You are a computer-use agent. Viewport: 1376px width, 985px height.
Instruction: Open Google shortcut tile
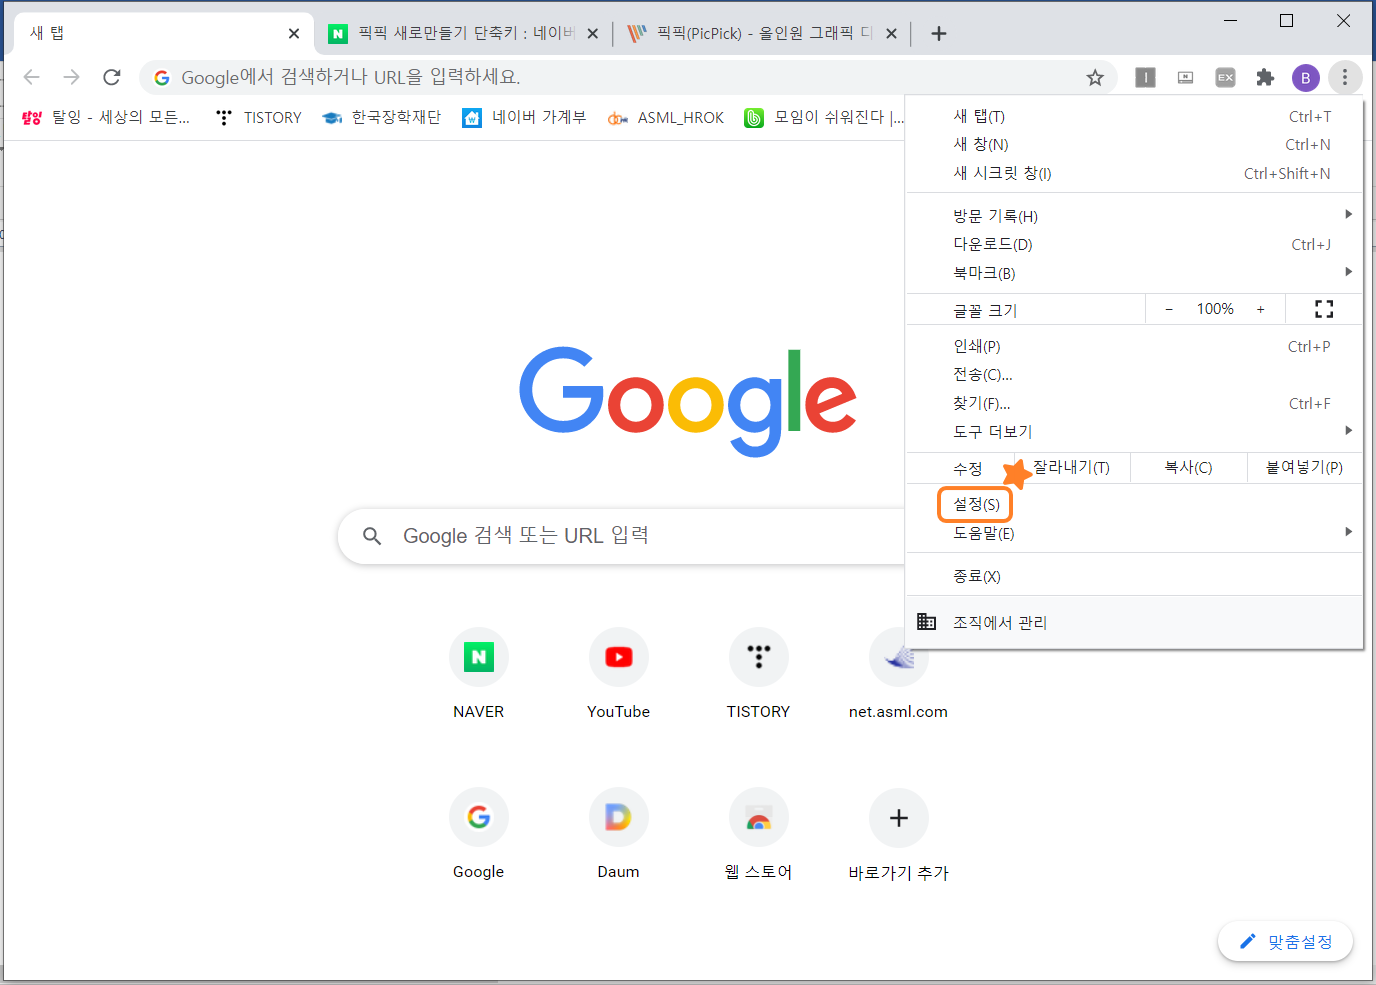coord(479,833)
